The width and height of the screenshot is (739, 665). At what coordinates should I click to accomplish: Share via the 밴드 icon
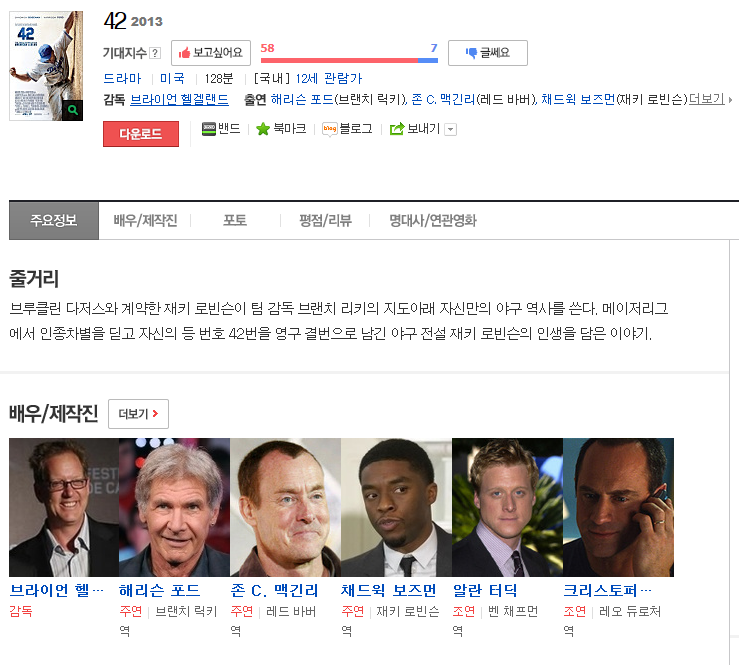coord(209,129)
